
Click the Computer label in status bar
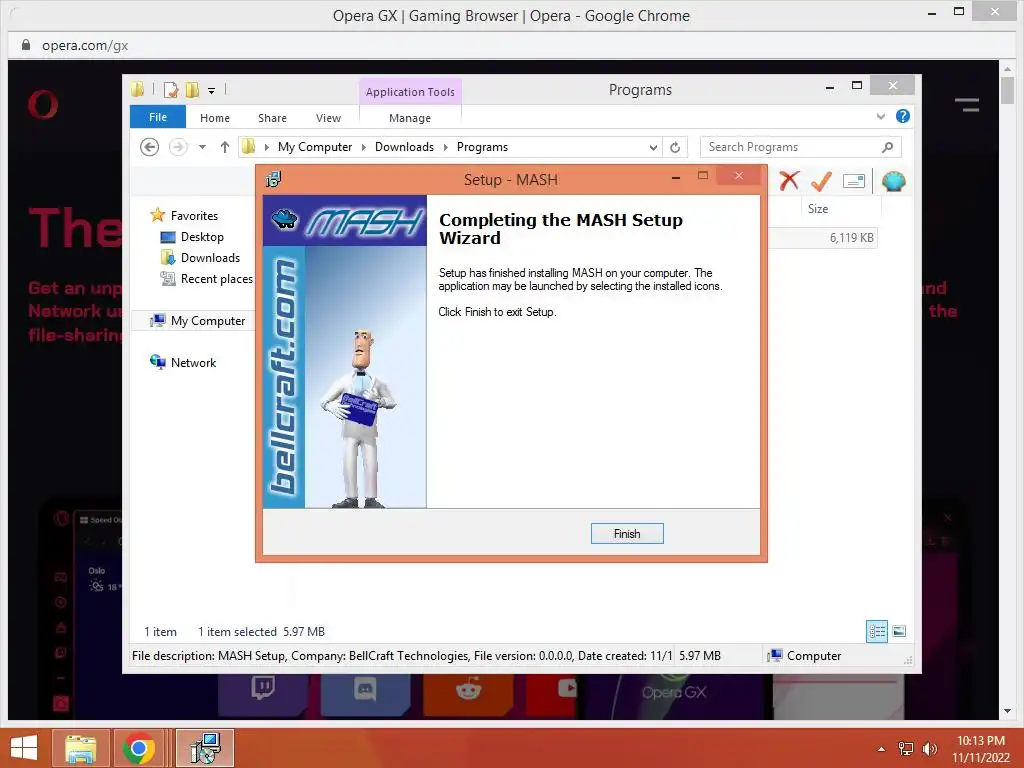click(814, 656)
